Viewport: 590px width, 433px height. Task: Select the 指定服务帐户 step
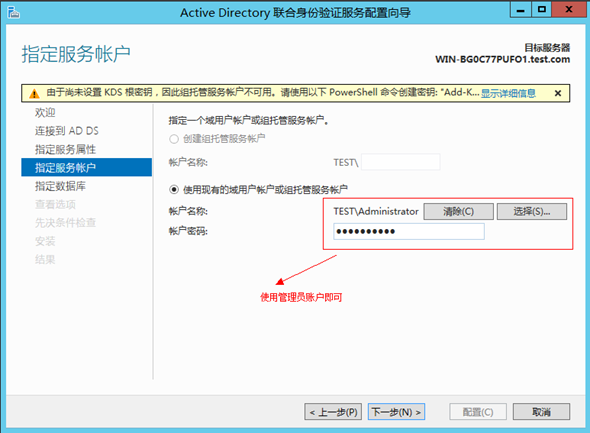(x=87, y=167)
